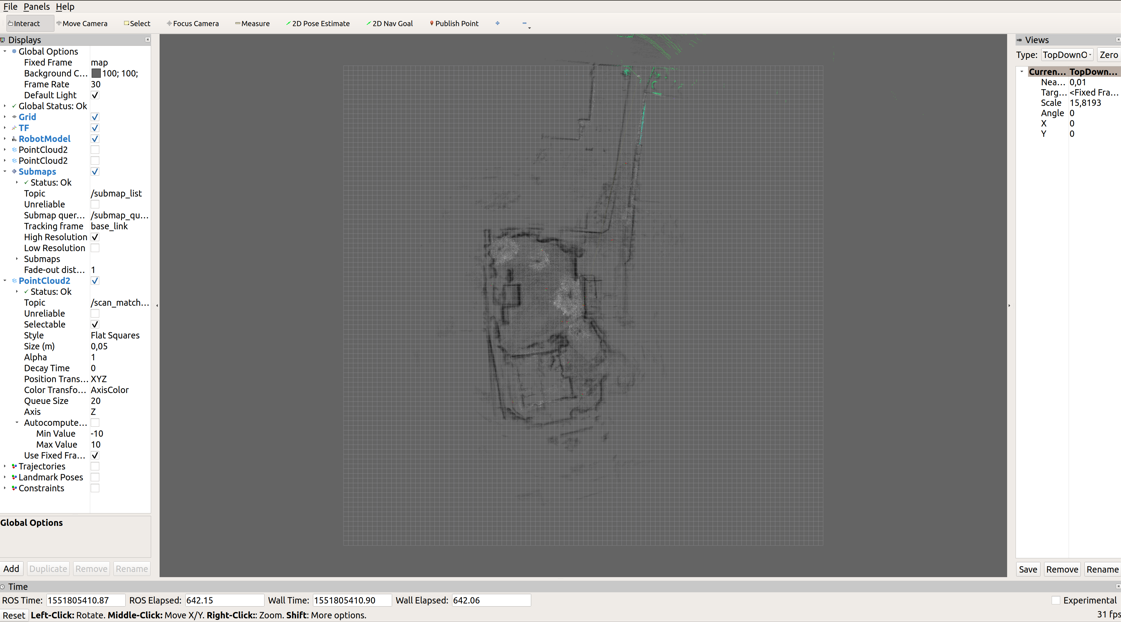Screen dimensions: 1121x622
Task: Click the blue plus add-tool icon
Action: click(x=497, y=23)
